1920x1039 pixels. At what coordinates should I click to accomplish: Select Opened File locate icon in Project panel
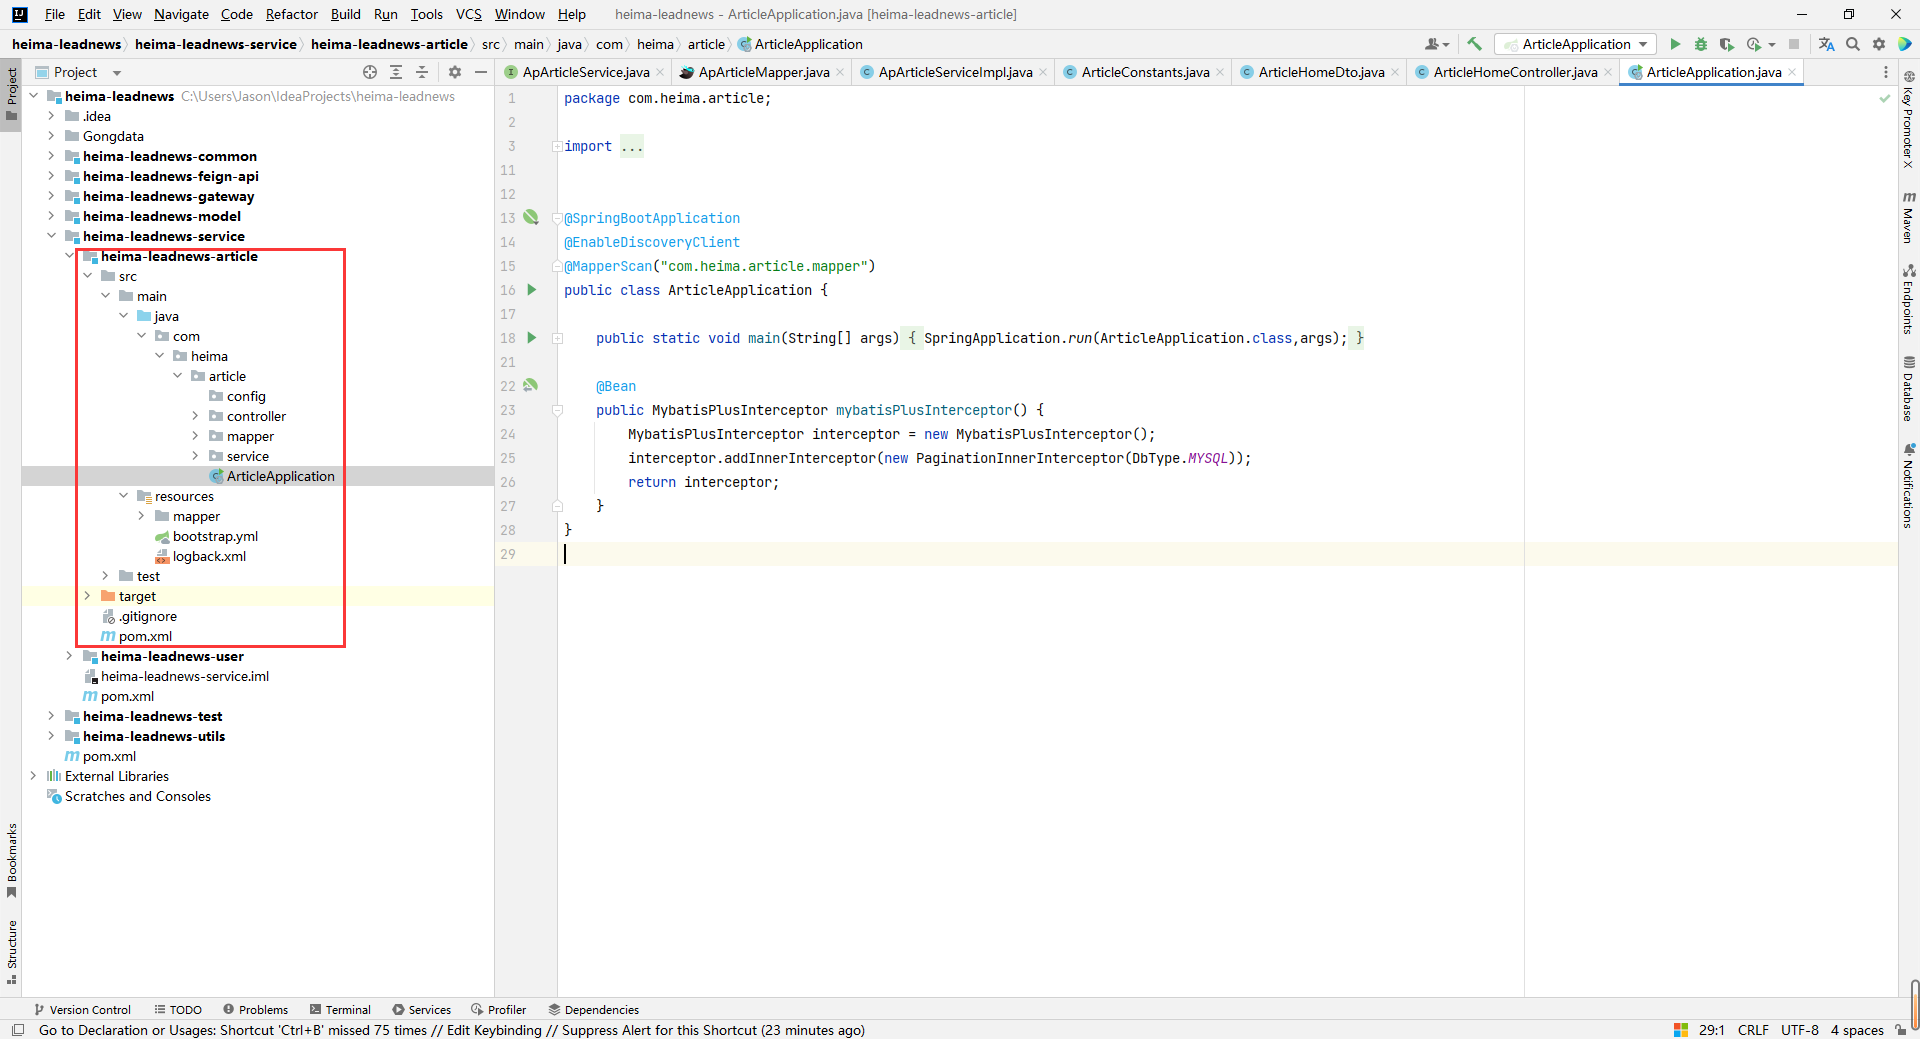tap(370, 72)
